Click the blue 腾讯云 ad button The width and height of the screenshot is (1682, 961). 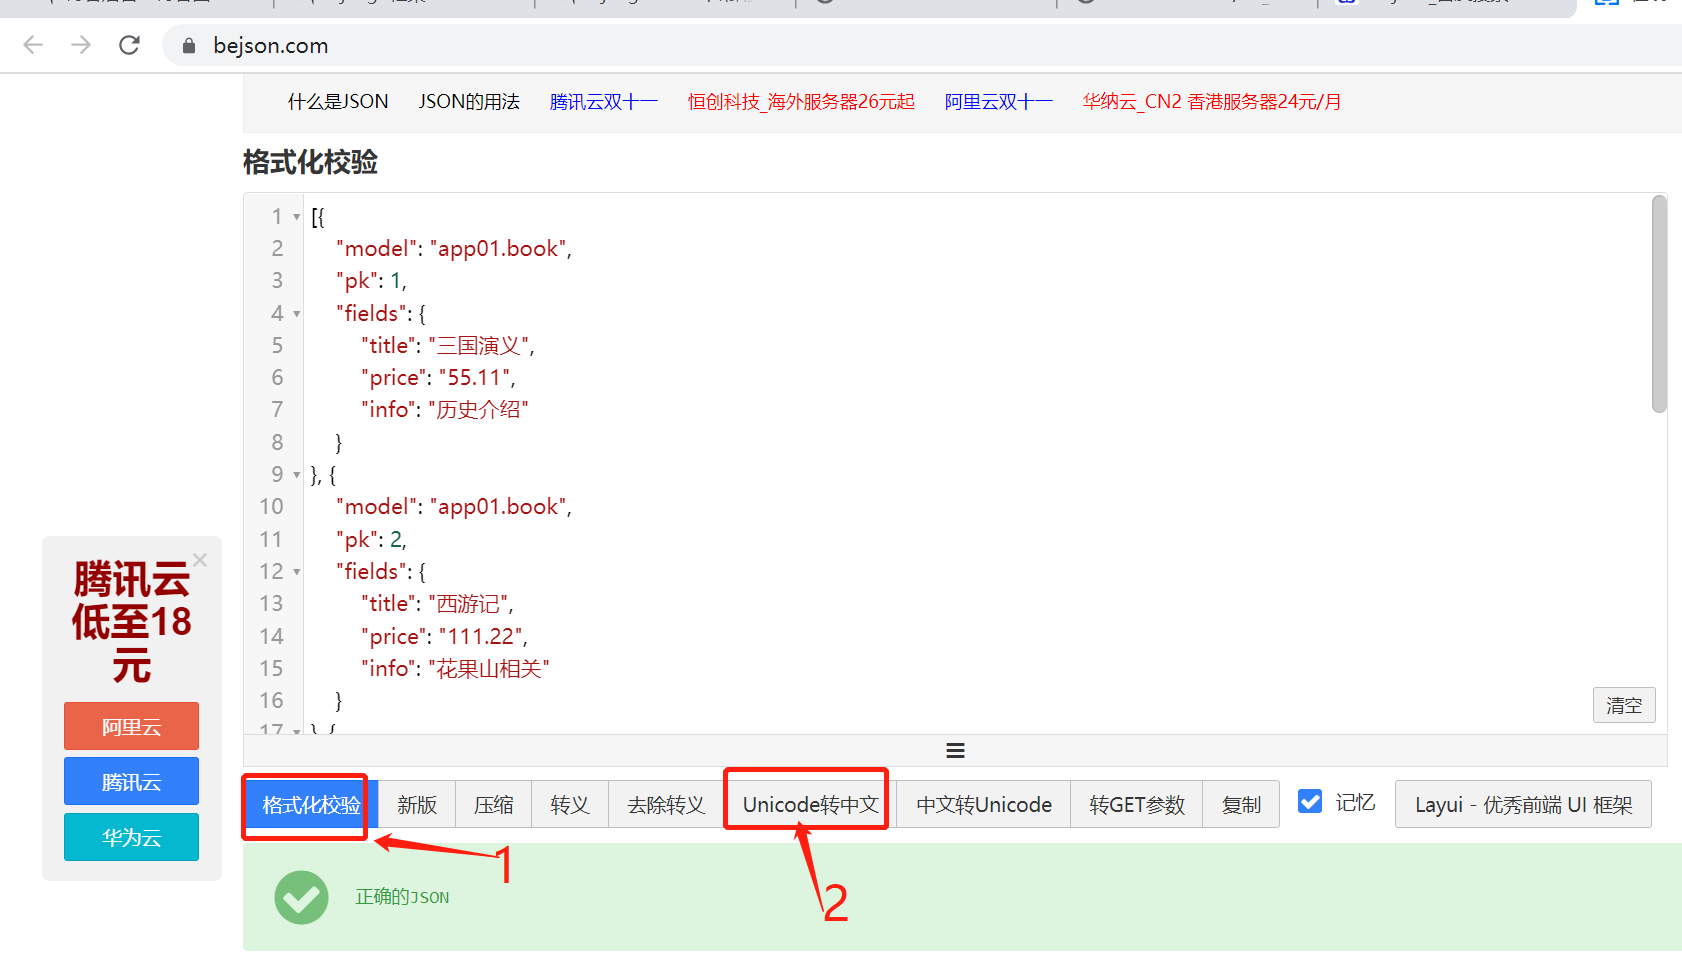point(131,781)
